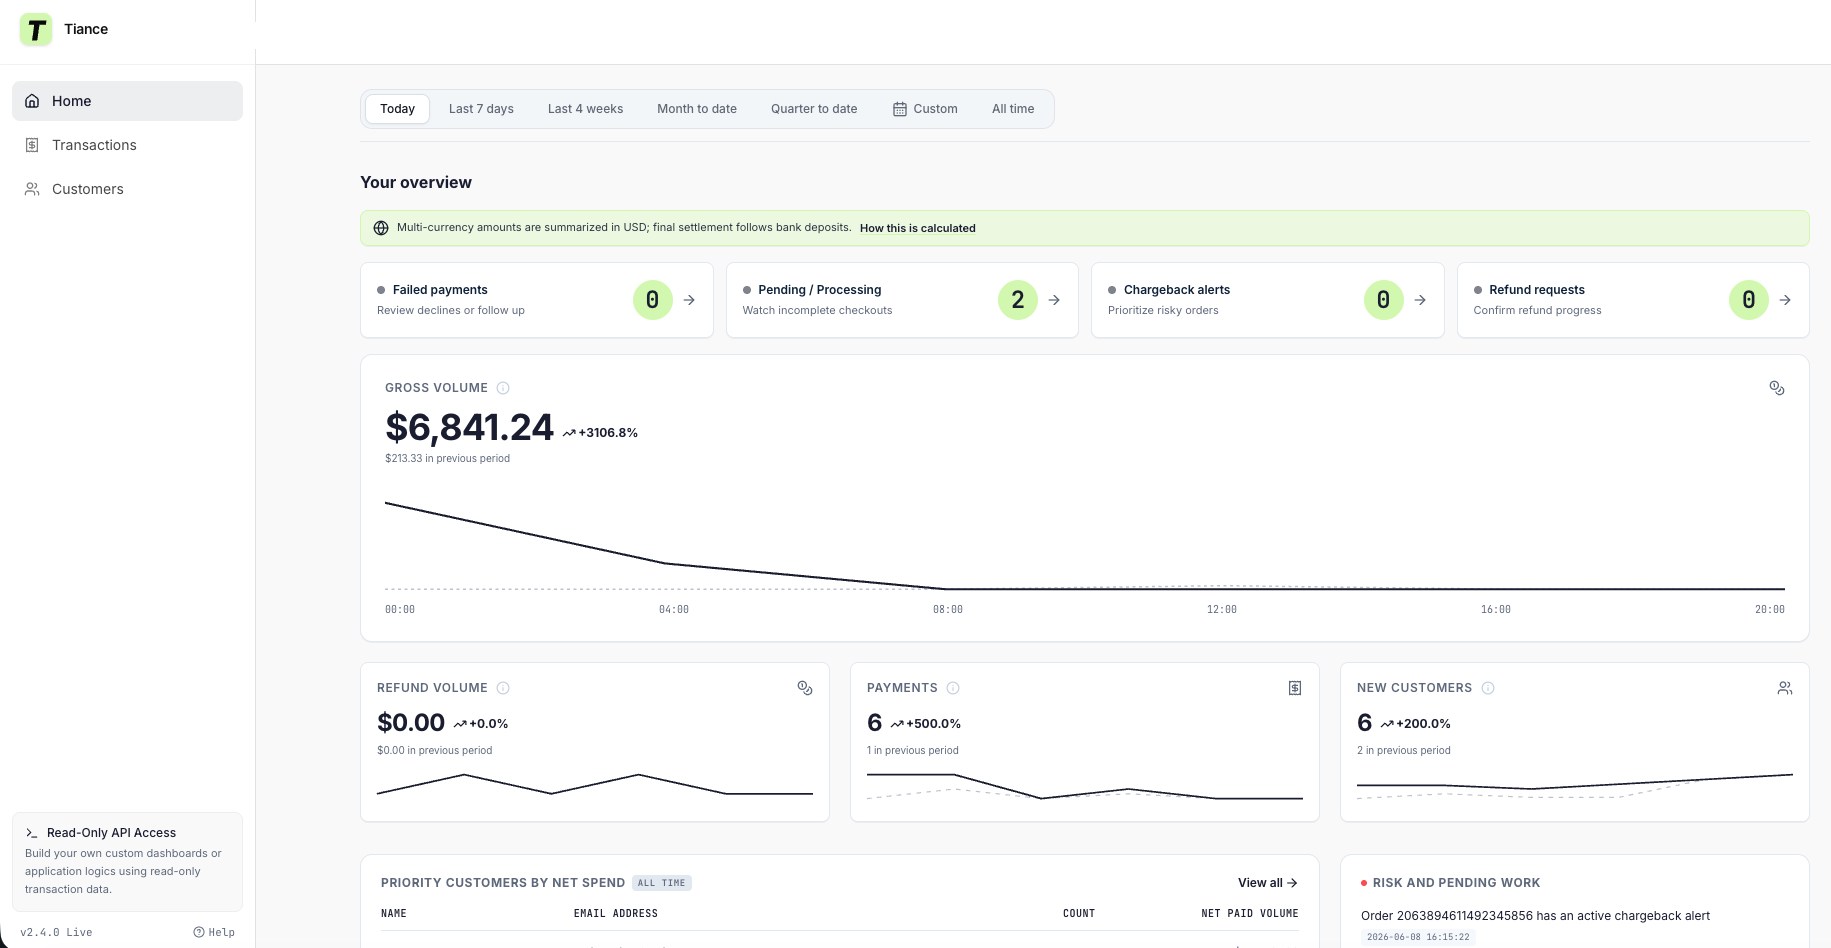Click the globe icon in currency notice
Viewport: 1831px width, 948px height.
[381, 228]
